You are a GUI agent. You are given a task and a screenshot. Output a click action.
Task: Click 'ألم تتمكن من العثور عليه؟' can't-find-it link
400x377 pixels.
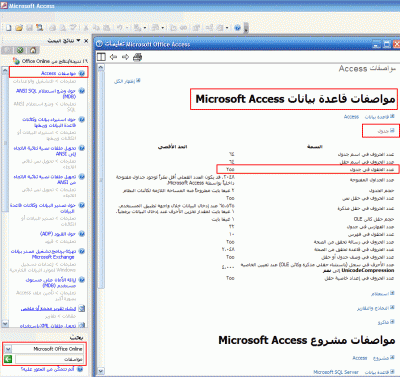point(48,369)
